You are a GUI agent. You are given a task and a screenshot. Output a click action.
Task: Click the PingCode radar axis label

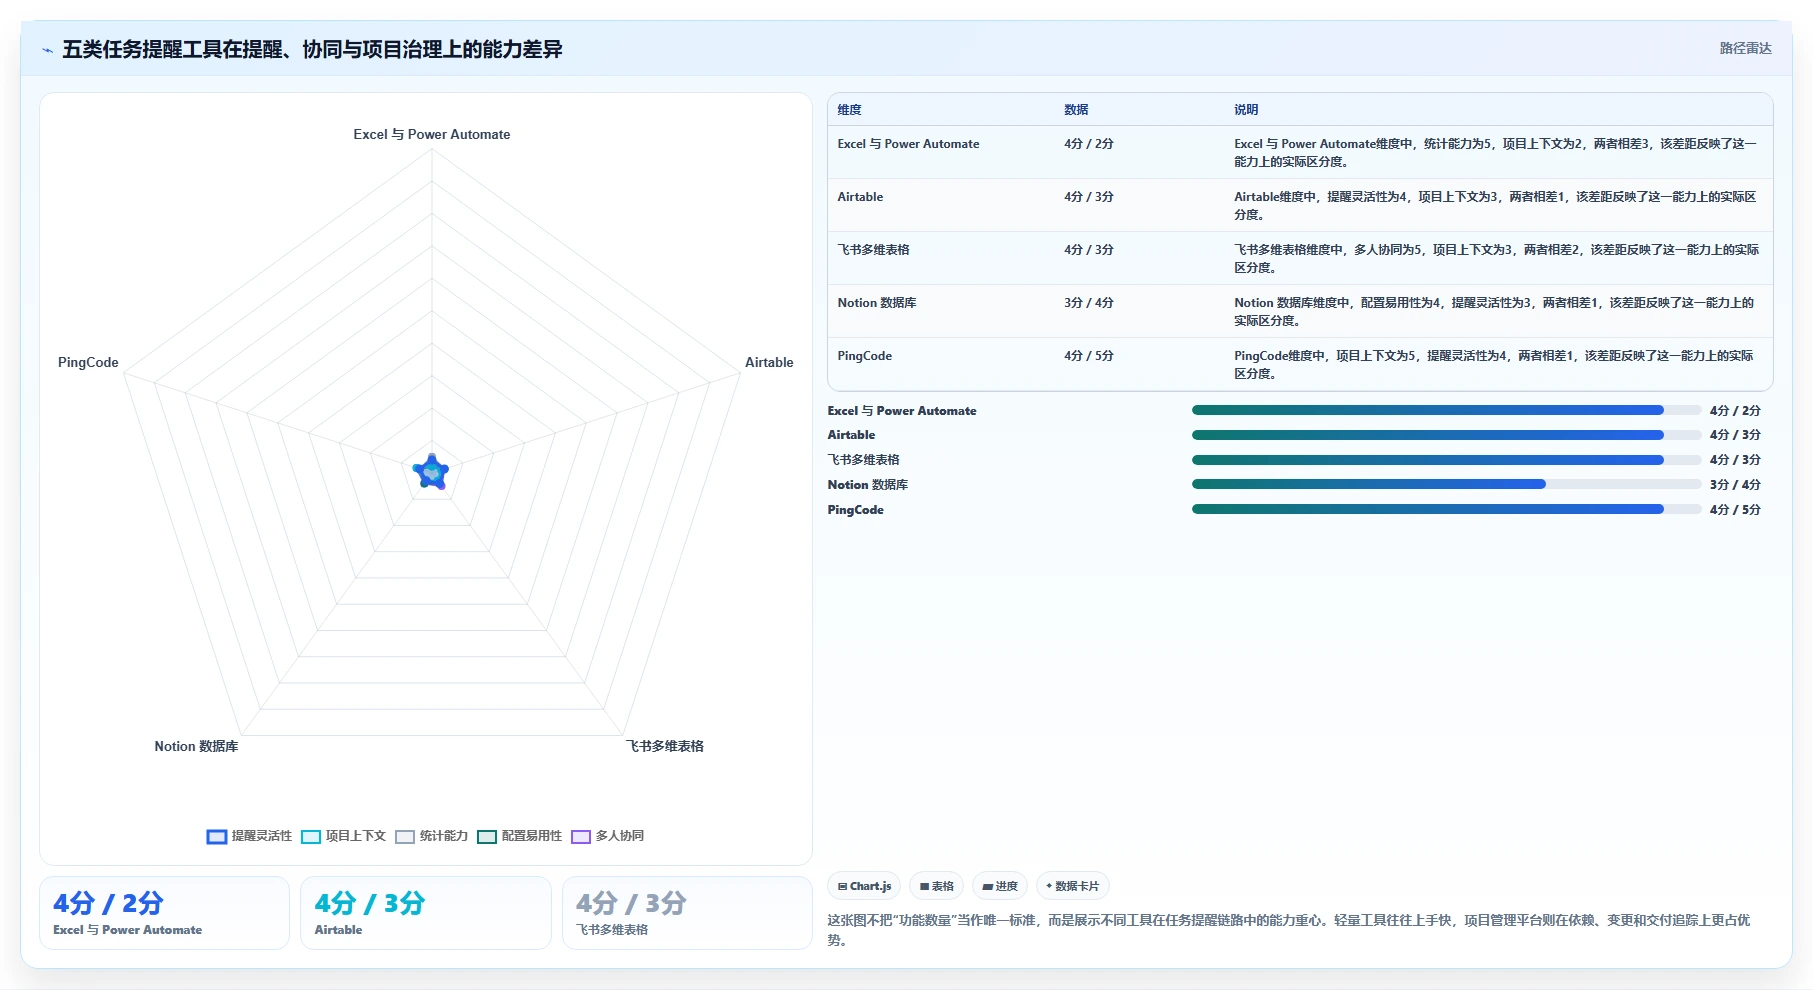[x=88, y=362]
